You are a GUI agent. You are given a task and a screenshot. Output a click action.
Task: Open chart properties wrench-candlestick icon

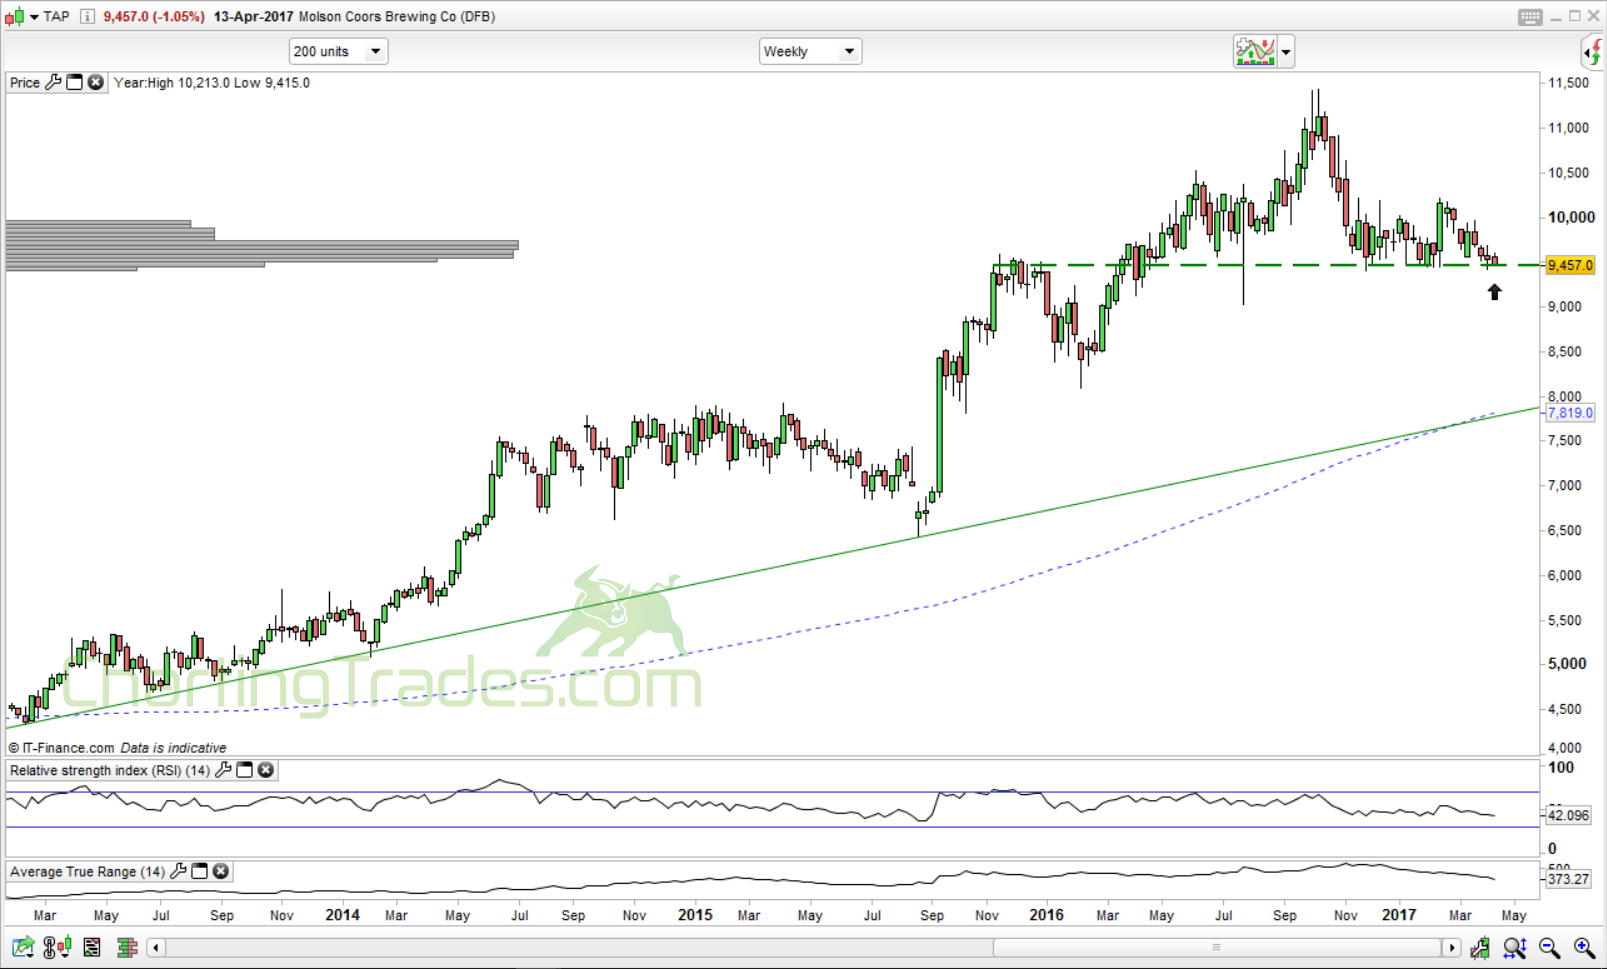click(1480, 947)
